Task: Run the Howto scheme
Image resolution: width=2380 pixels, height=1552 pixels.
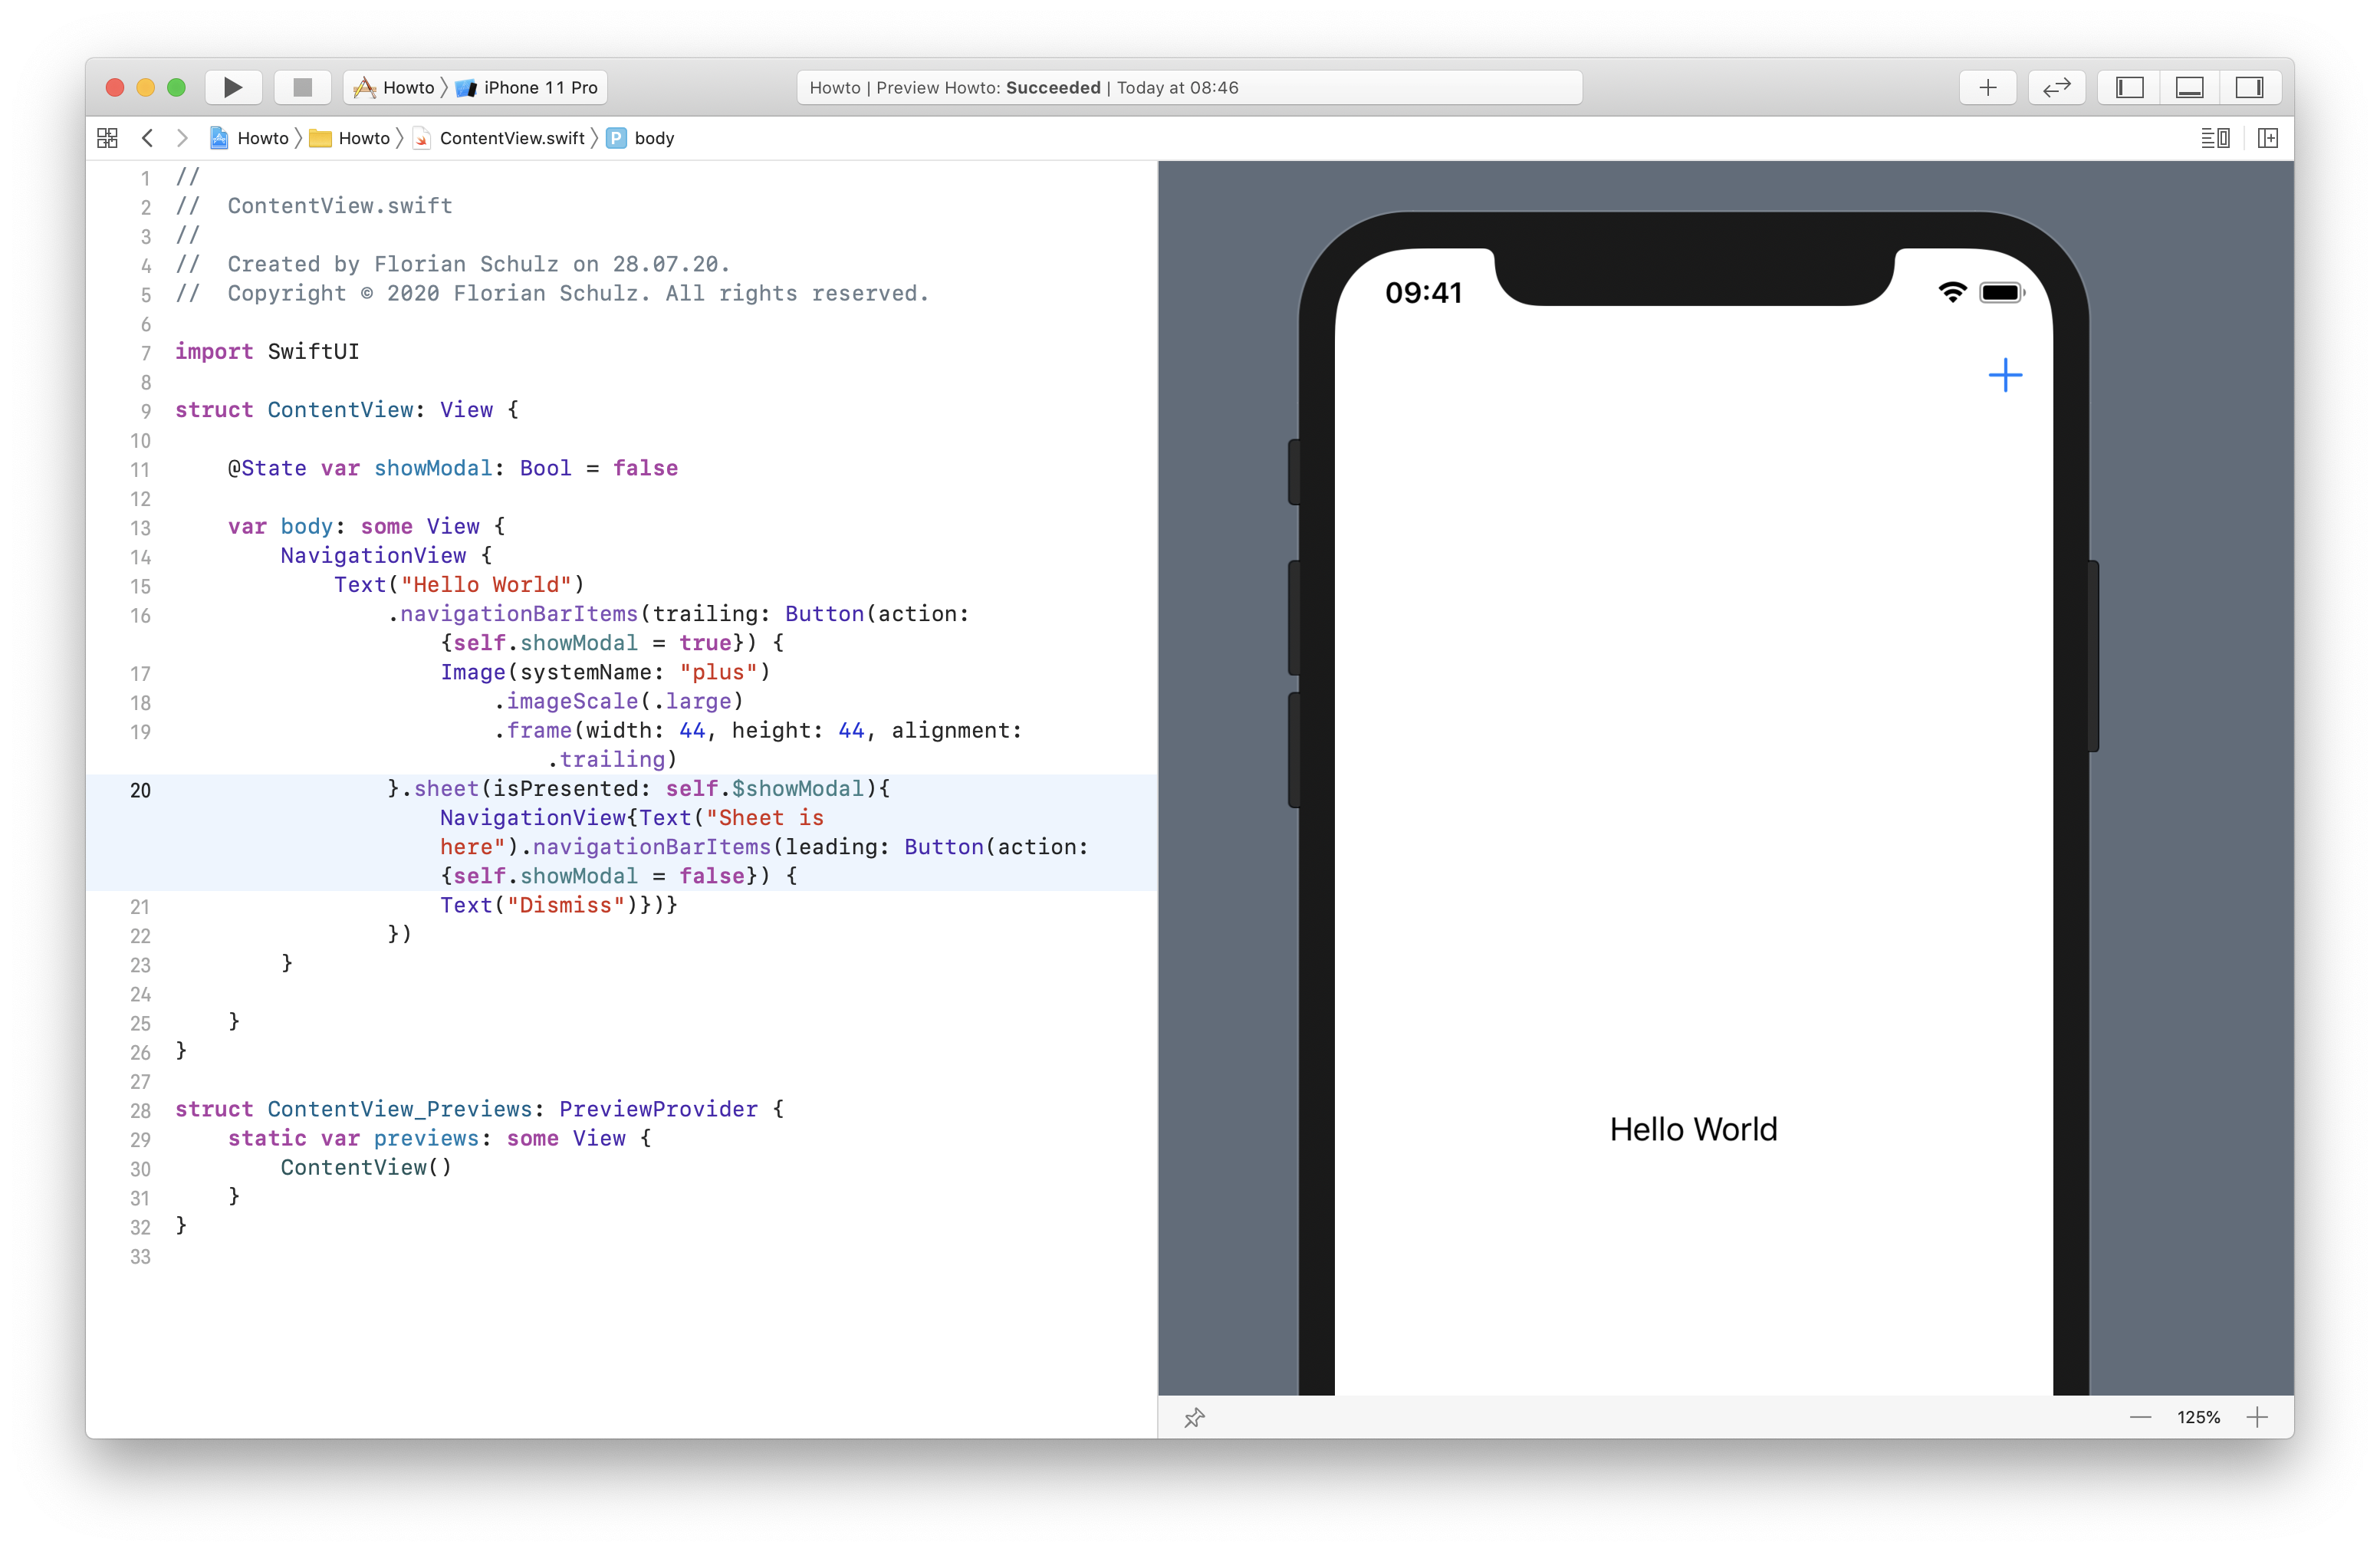Action: tap(232, 87)
